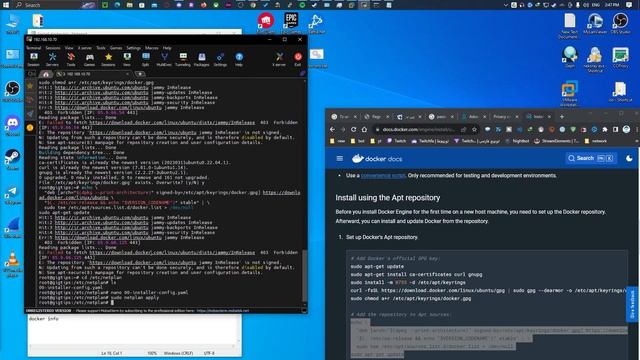Open the Games icon in MobaXterm toolbar
This screenshot has width=640, height=360.
(89, 59)
